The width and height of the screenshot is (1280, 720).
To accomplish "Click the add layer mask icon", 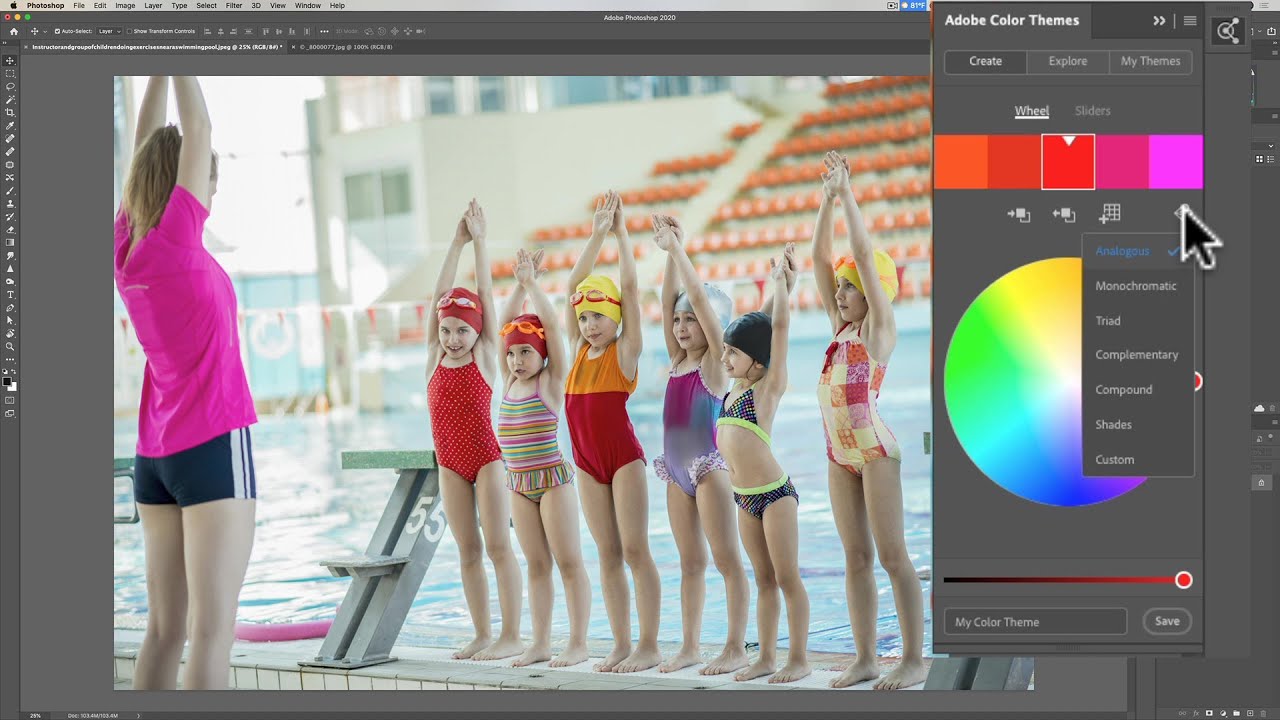I will coord(1209,713).
